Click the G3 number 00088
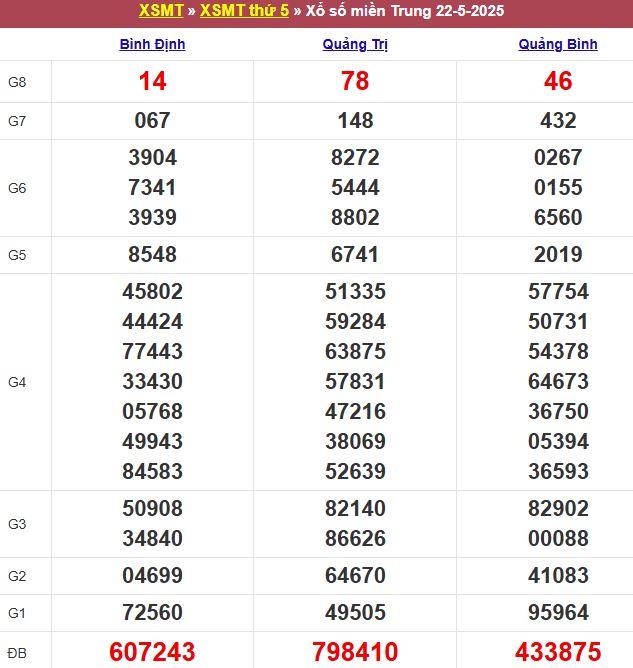Image resolution: width=633 pixels, height=668 pixels. point(558,538)
